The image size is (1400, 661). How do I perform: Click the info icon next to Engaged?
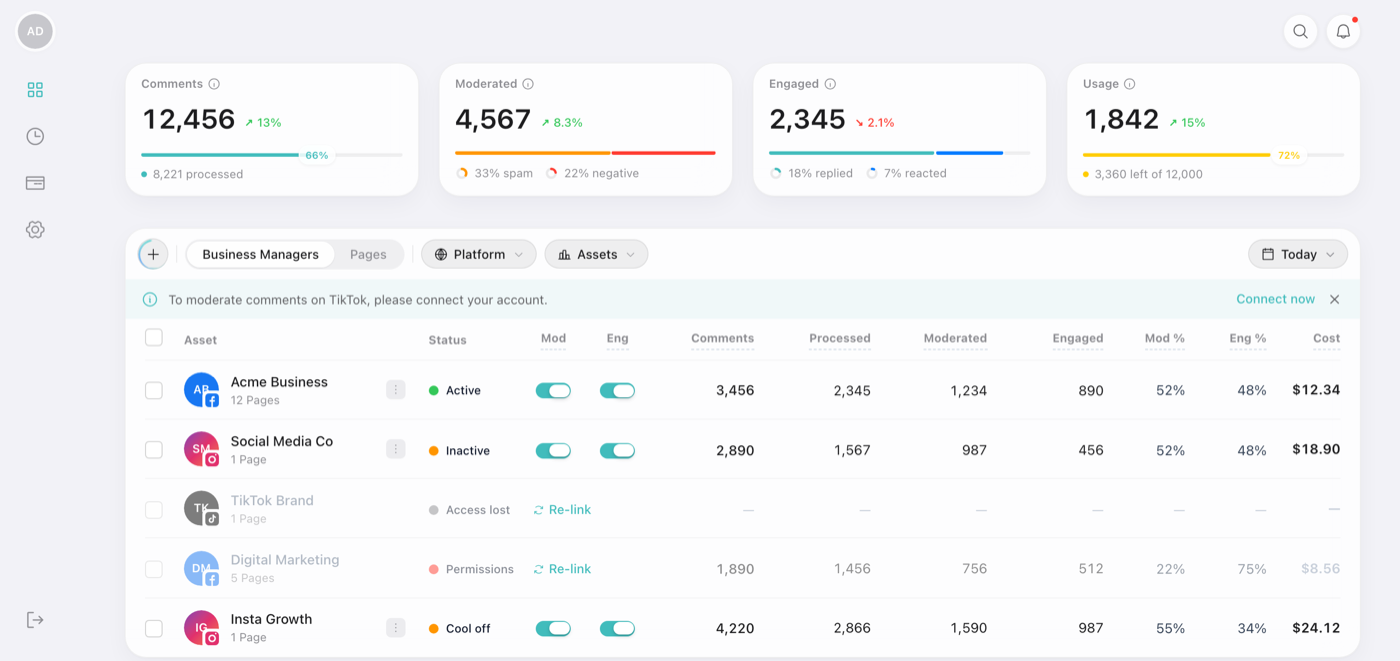(830, 84)
